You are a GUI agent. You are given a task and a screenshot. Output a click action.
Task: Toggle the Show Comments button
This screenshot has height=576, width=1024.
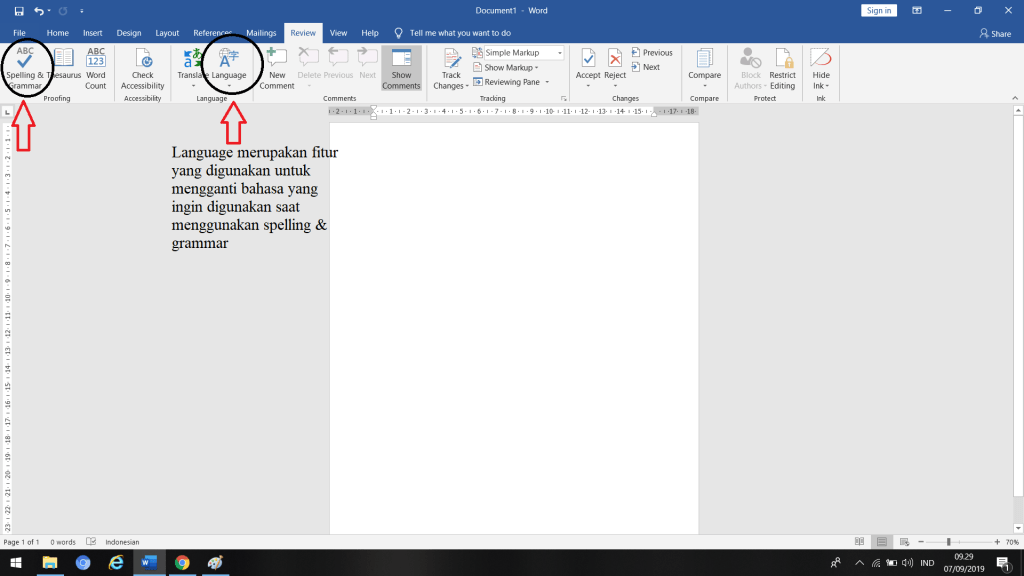[401, 68]
